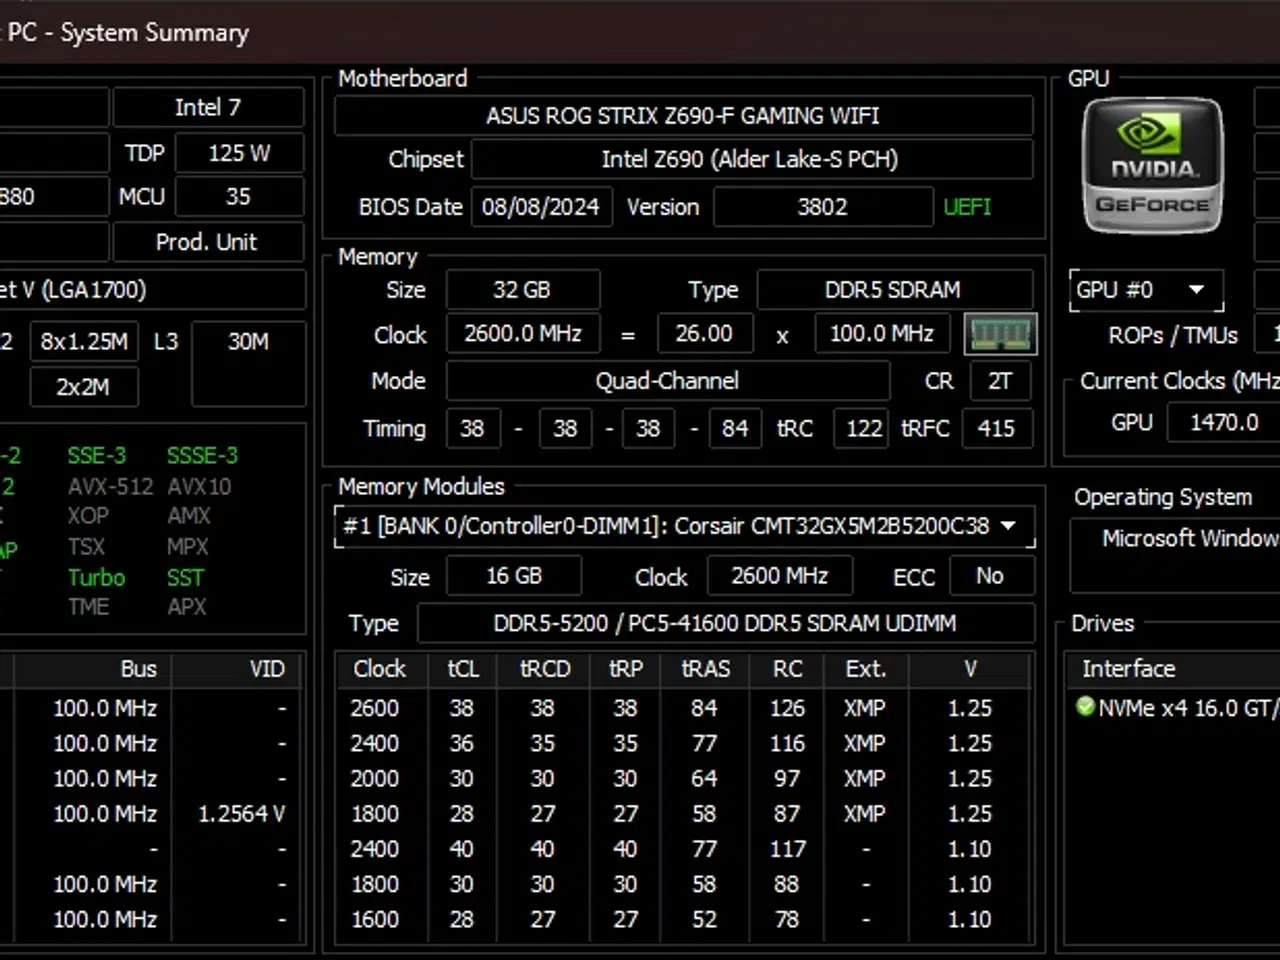The image size is (1280, 960).
Task: Click the AVX-512 feature label
Action: (x=110, y=487)
